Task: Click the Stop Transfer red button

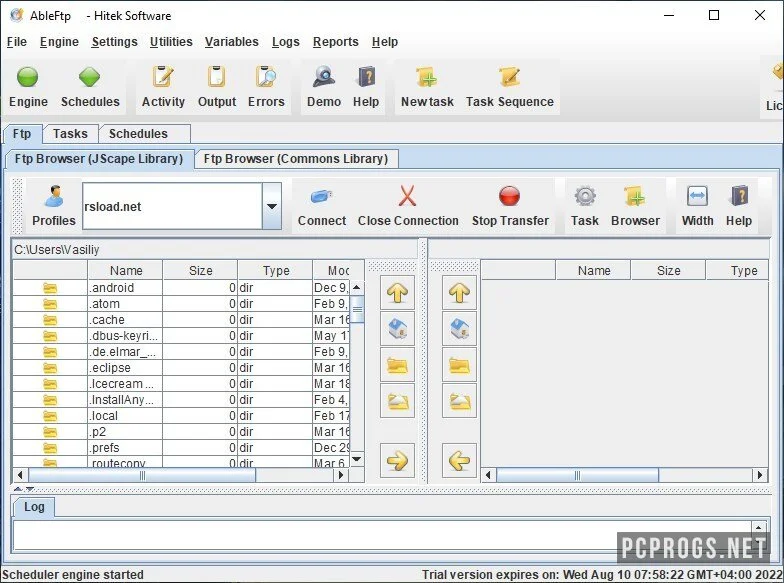Action: pyautogui.click(x=510, y=196)
